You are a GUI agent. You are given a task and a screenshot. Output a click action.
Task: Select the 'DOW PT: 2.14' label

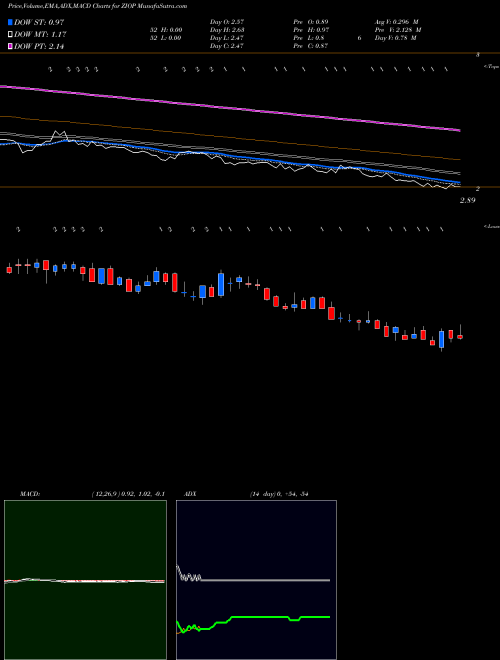[x=39, y=47]
